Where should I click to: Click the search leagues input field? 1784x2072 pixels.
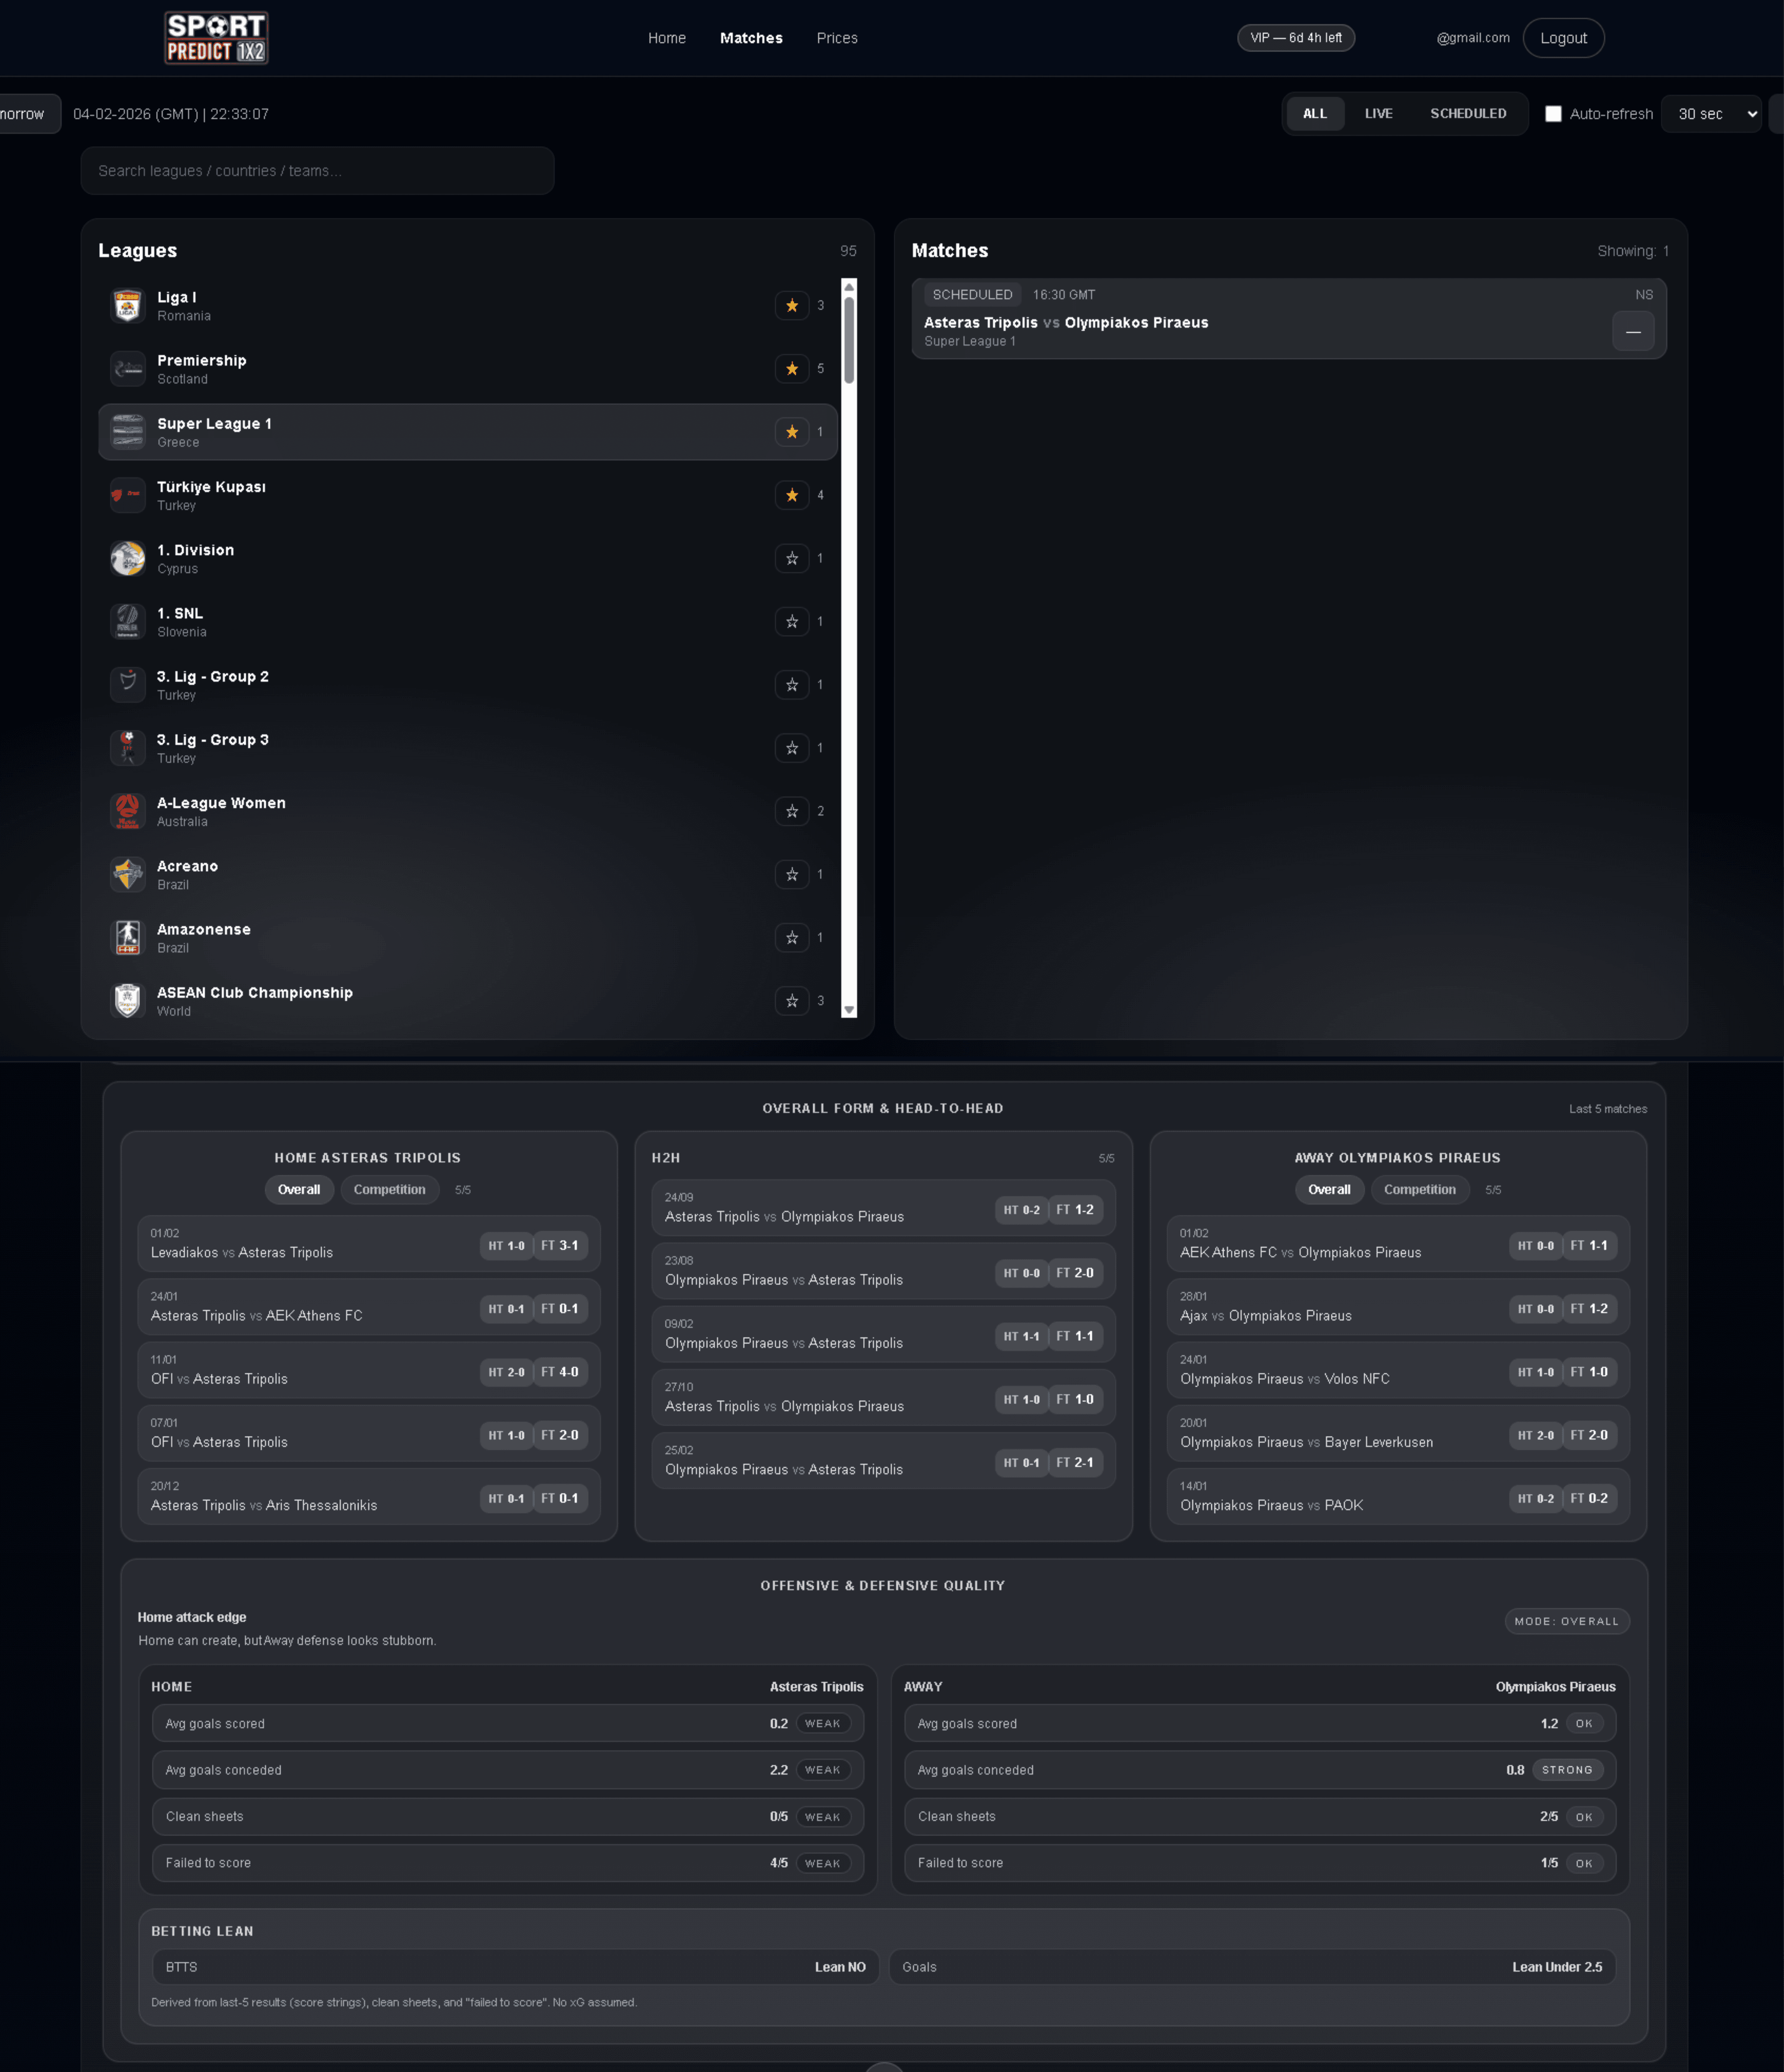(x=317, y=170)
